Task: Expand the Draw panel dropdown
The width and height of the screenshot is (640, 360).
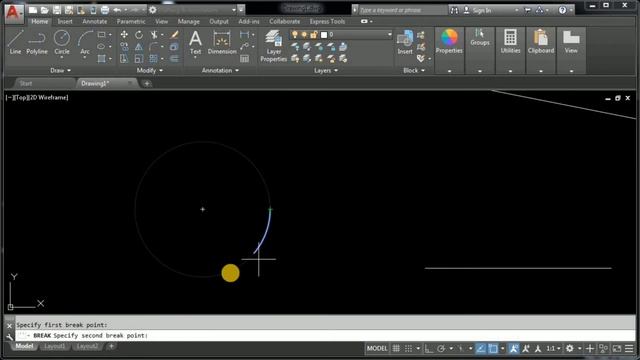Action: [x=60, y=70]
